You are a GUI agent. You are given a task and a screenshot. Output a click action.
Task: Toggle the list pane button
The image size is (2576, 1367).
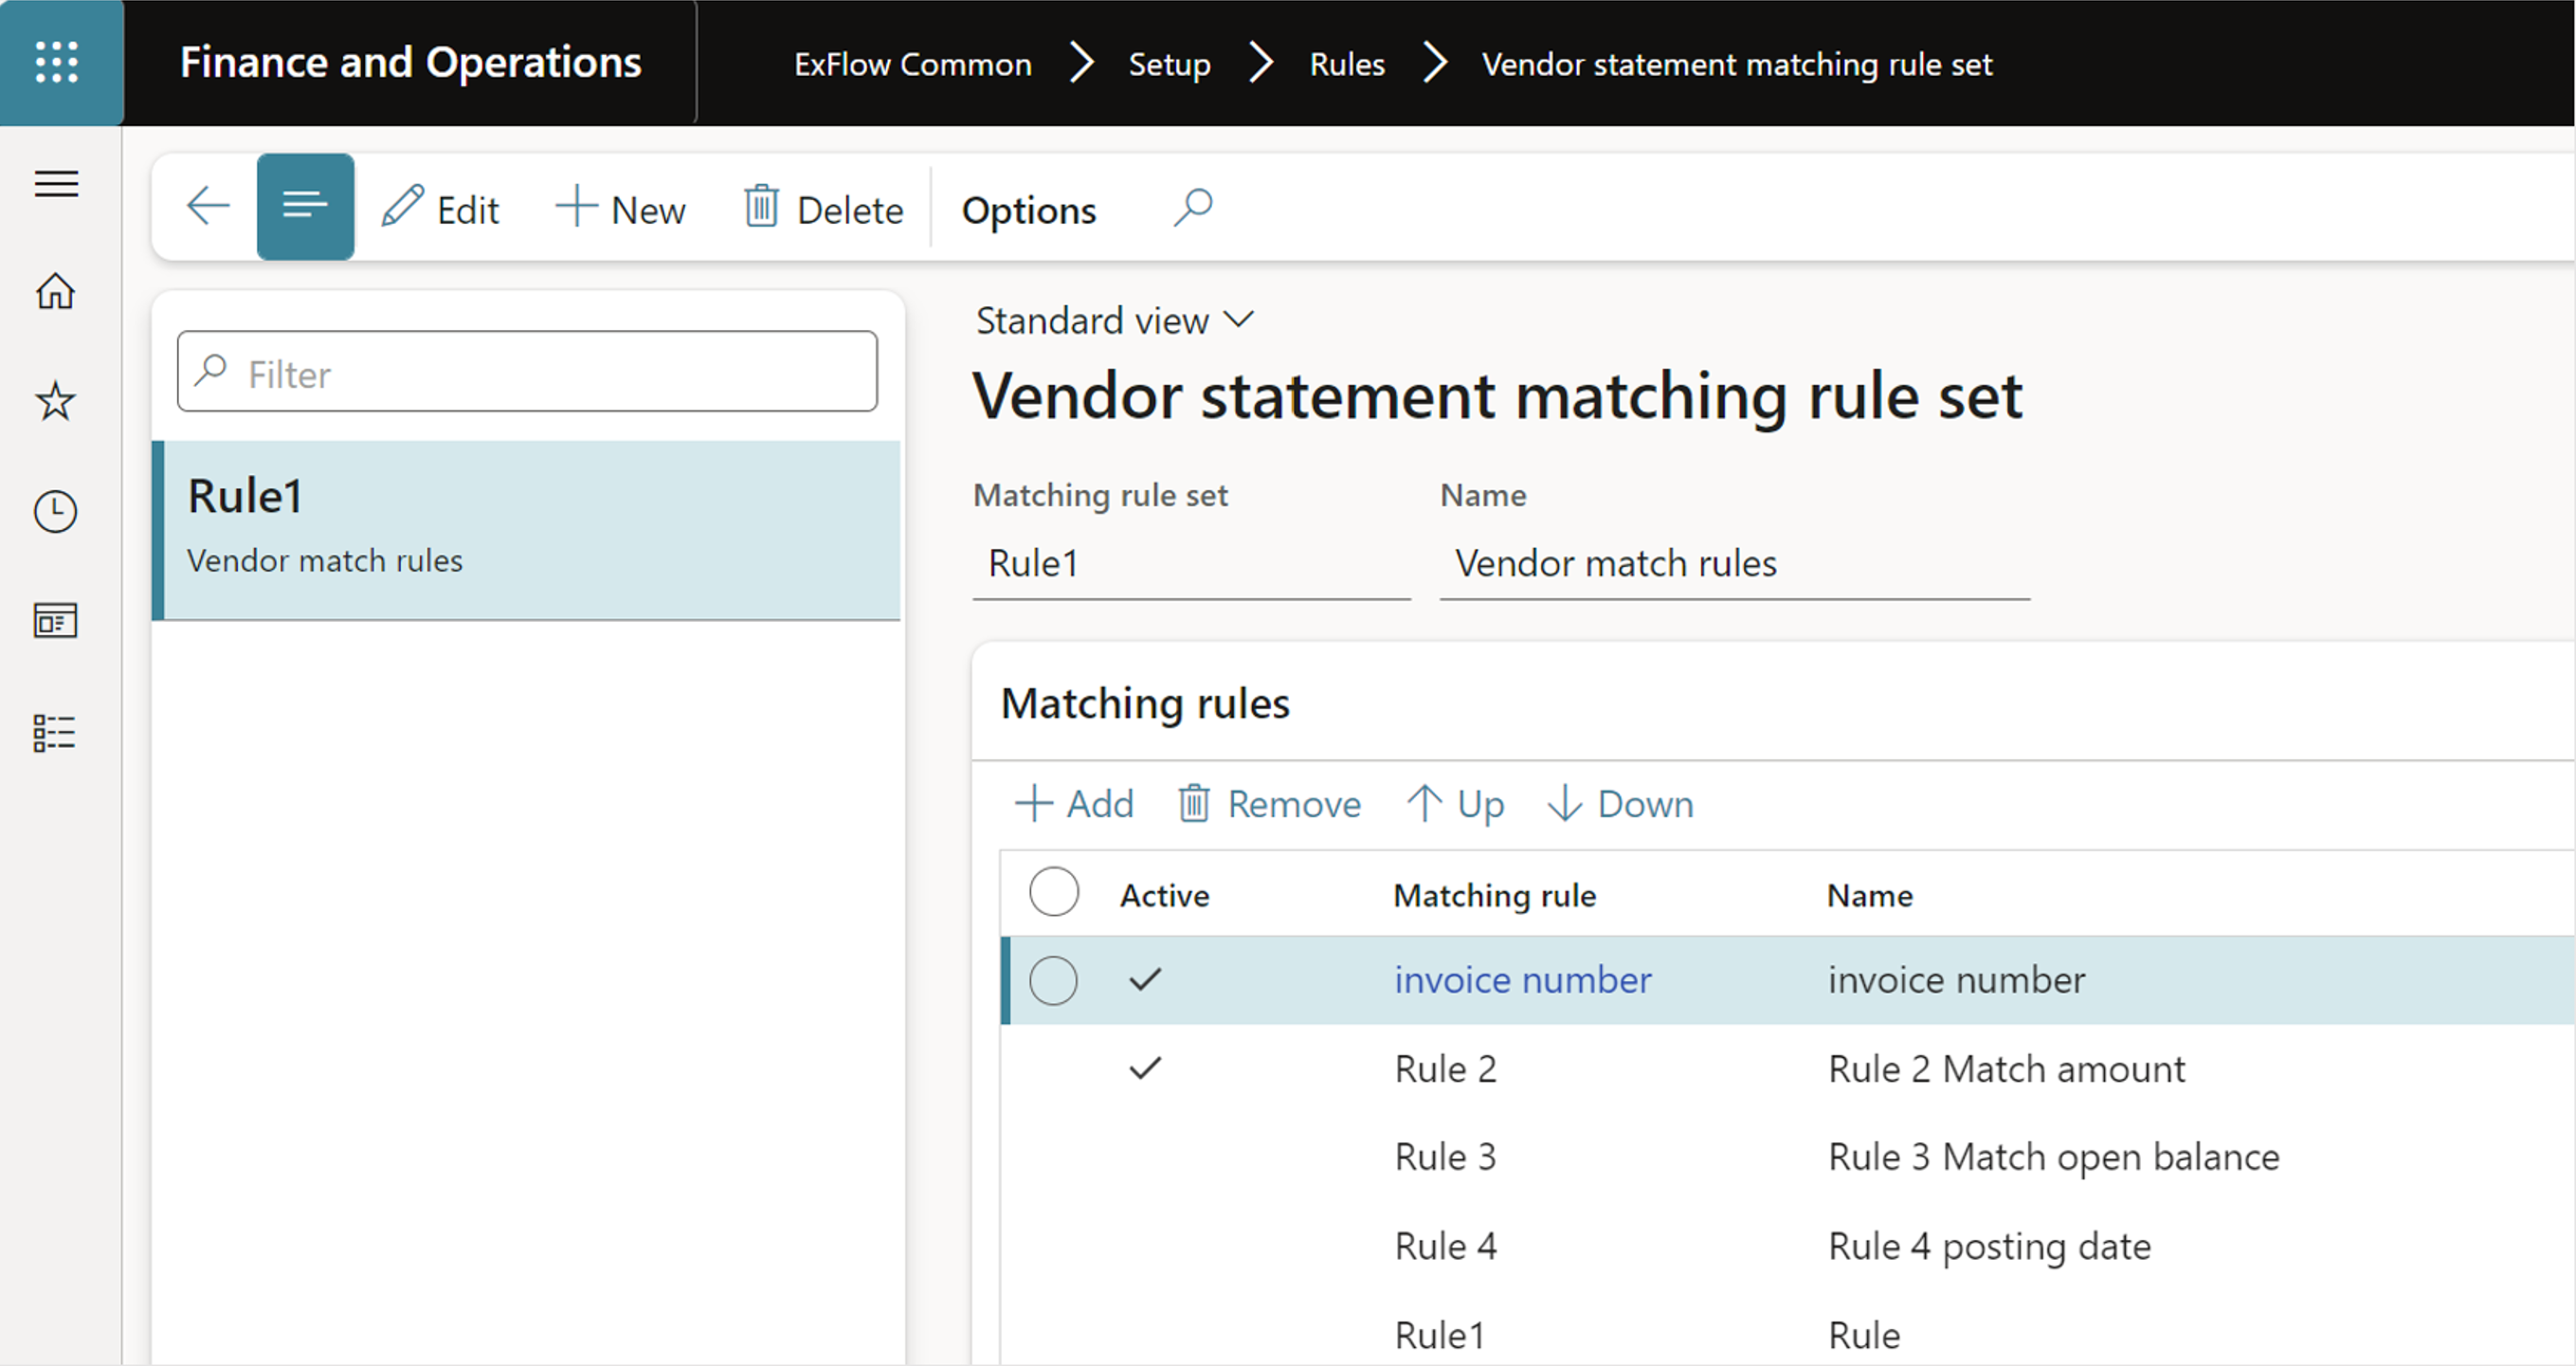(x=305, y=207)
